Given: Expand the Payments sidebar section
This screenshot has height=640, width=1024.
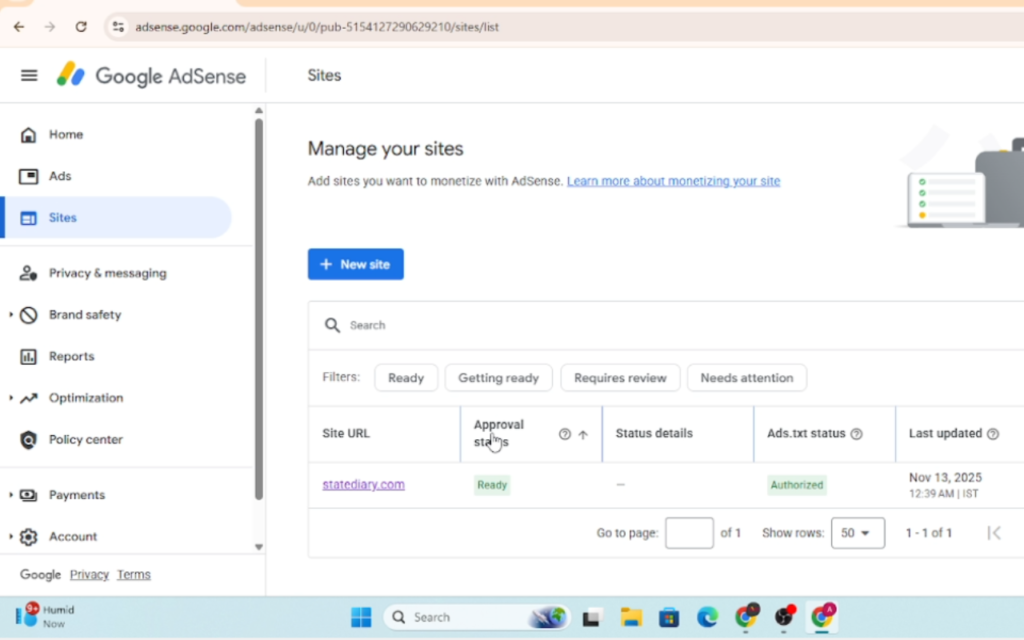Looking at the screenshot, I should click(11, 495).
